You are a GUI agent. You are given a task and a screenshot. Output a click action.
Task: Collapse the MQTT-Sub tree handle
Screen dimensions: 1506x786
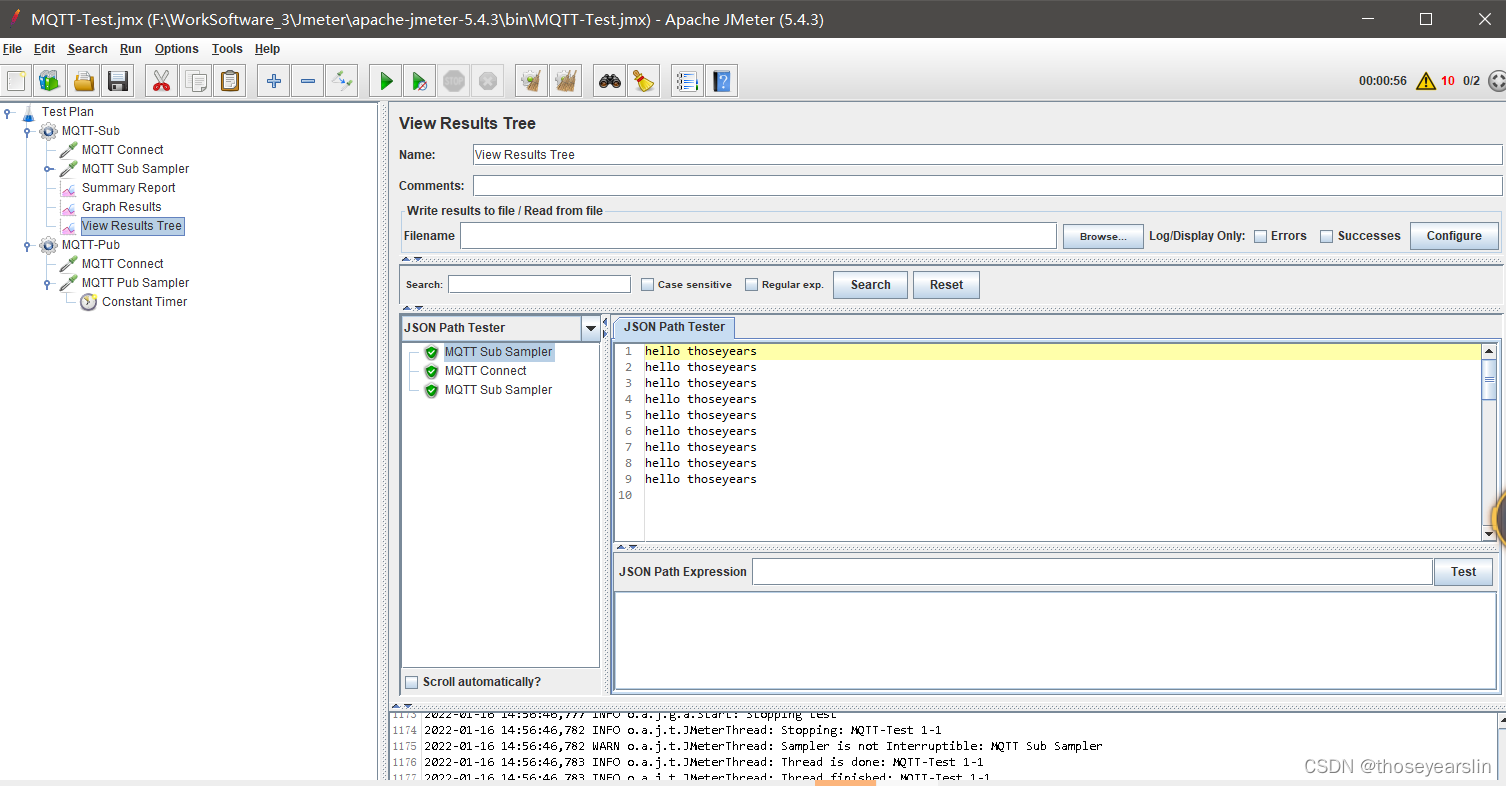28,131
